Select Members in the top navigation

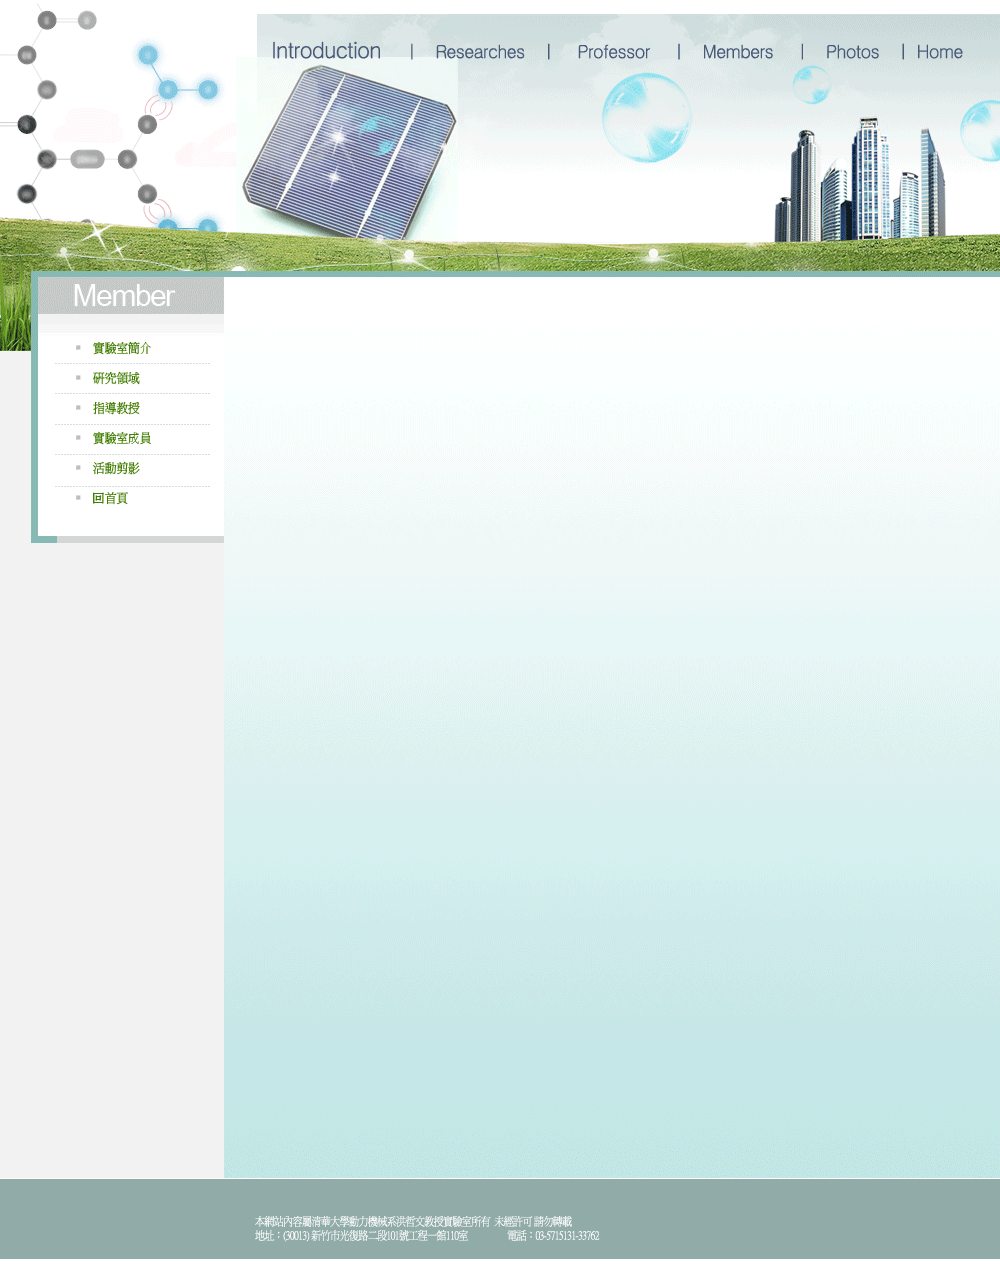(x=737, y=52)
